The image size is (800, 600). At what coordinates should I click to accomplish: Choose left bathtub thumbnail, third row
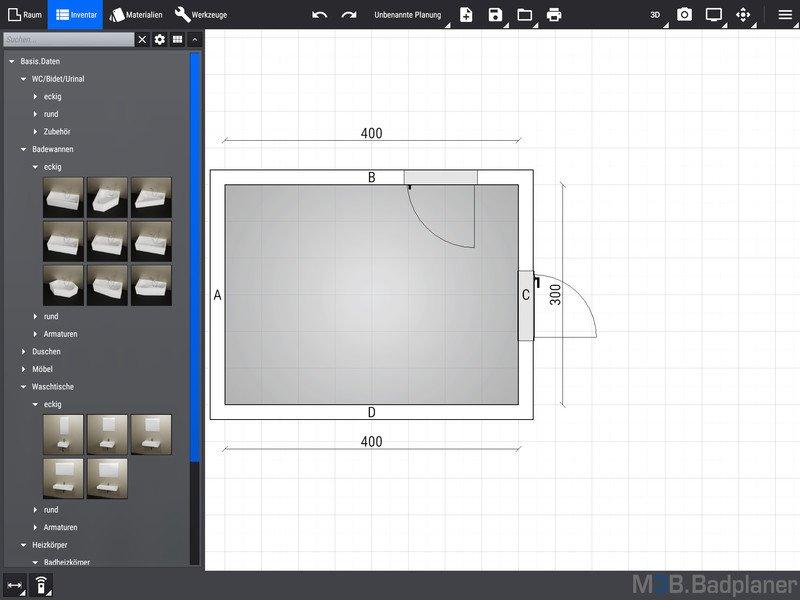click(x=63, y=286)
